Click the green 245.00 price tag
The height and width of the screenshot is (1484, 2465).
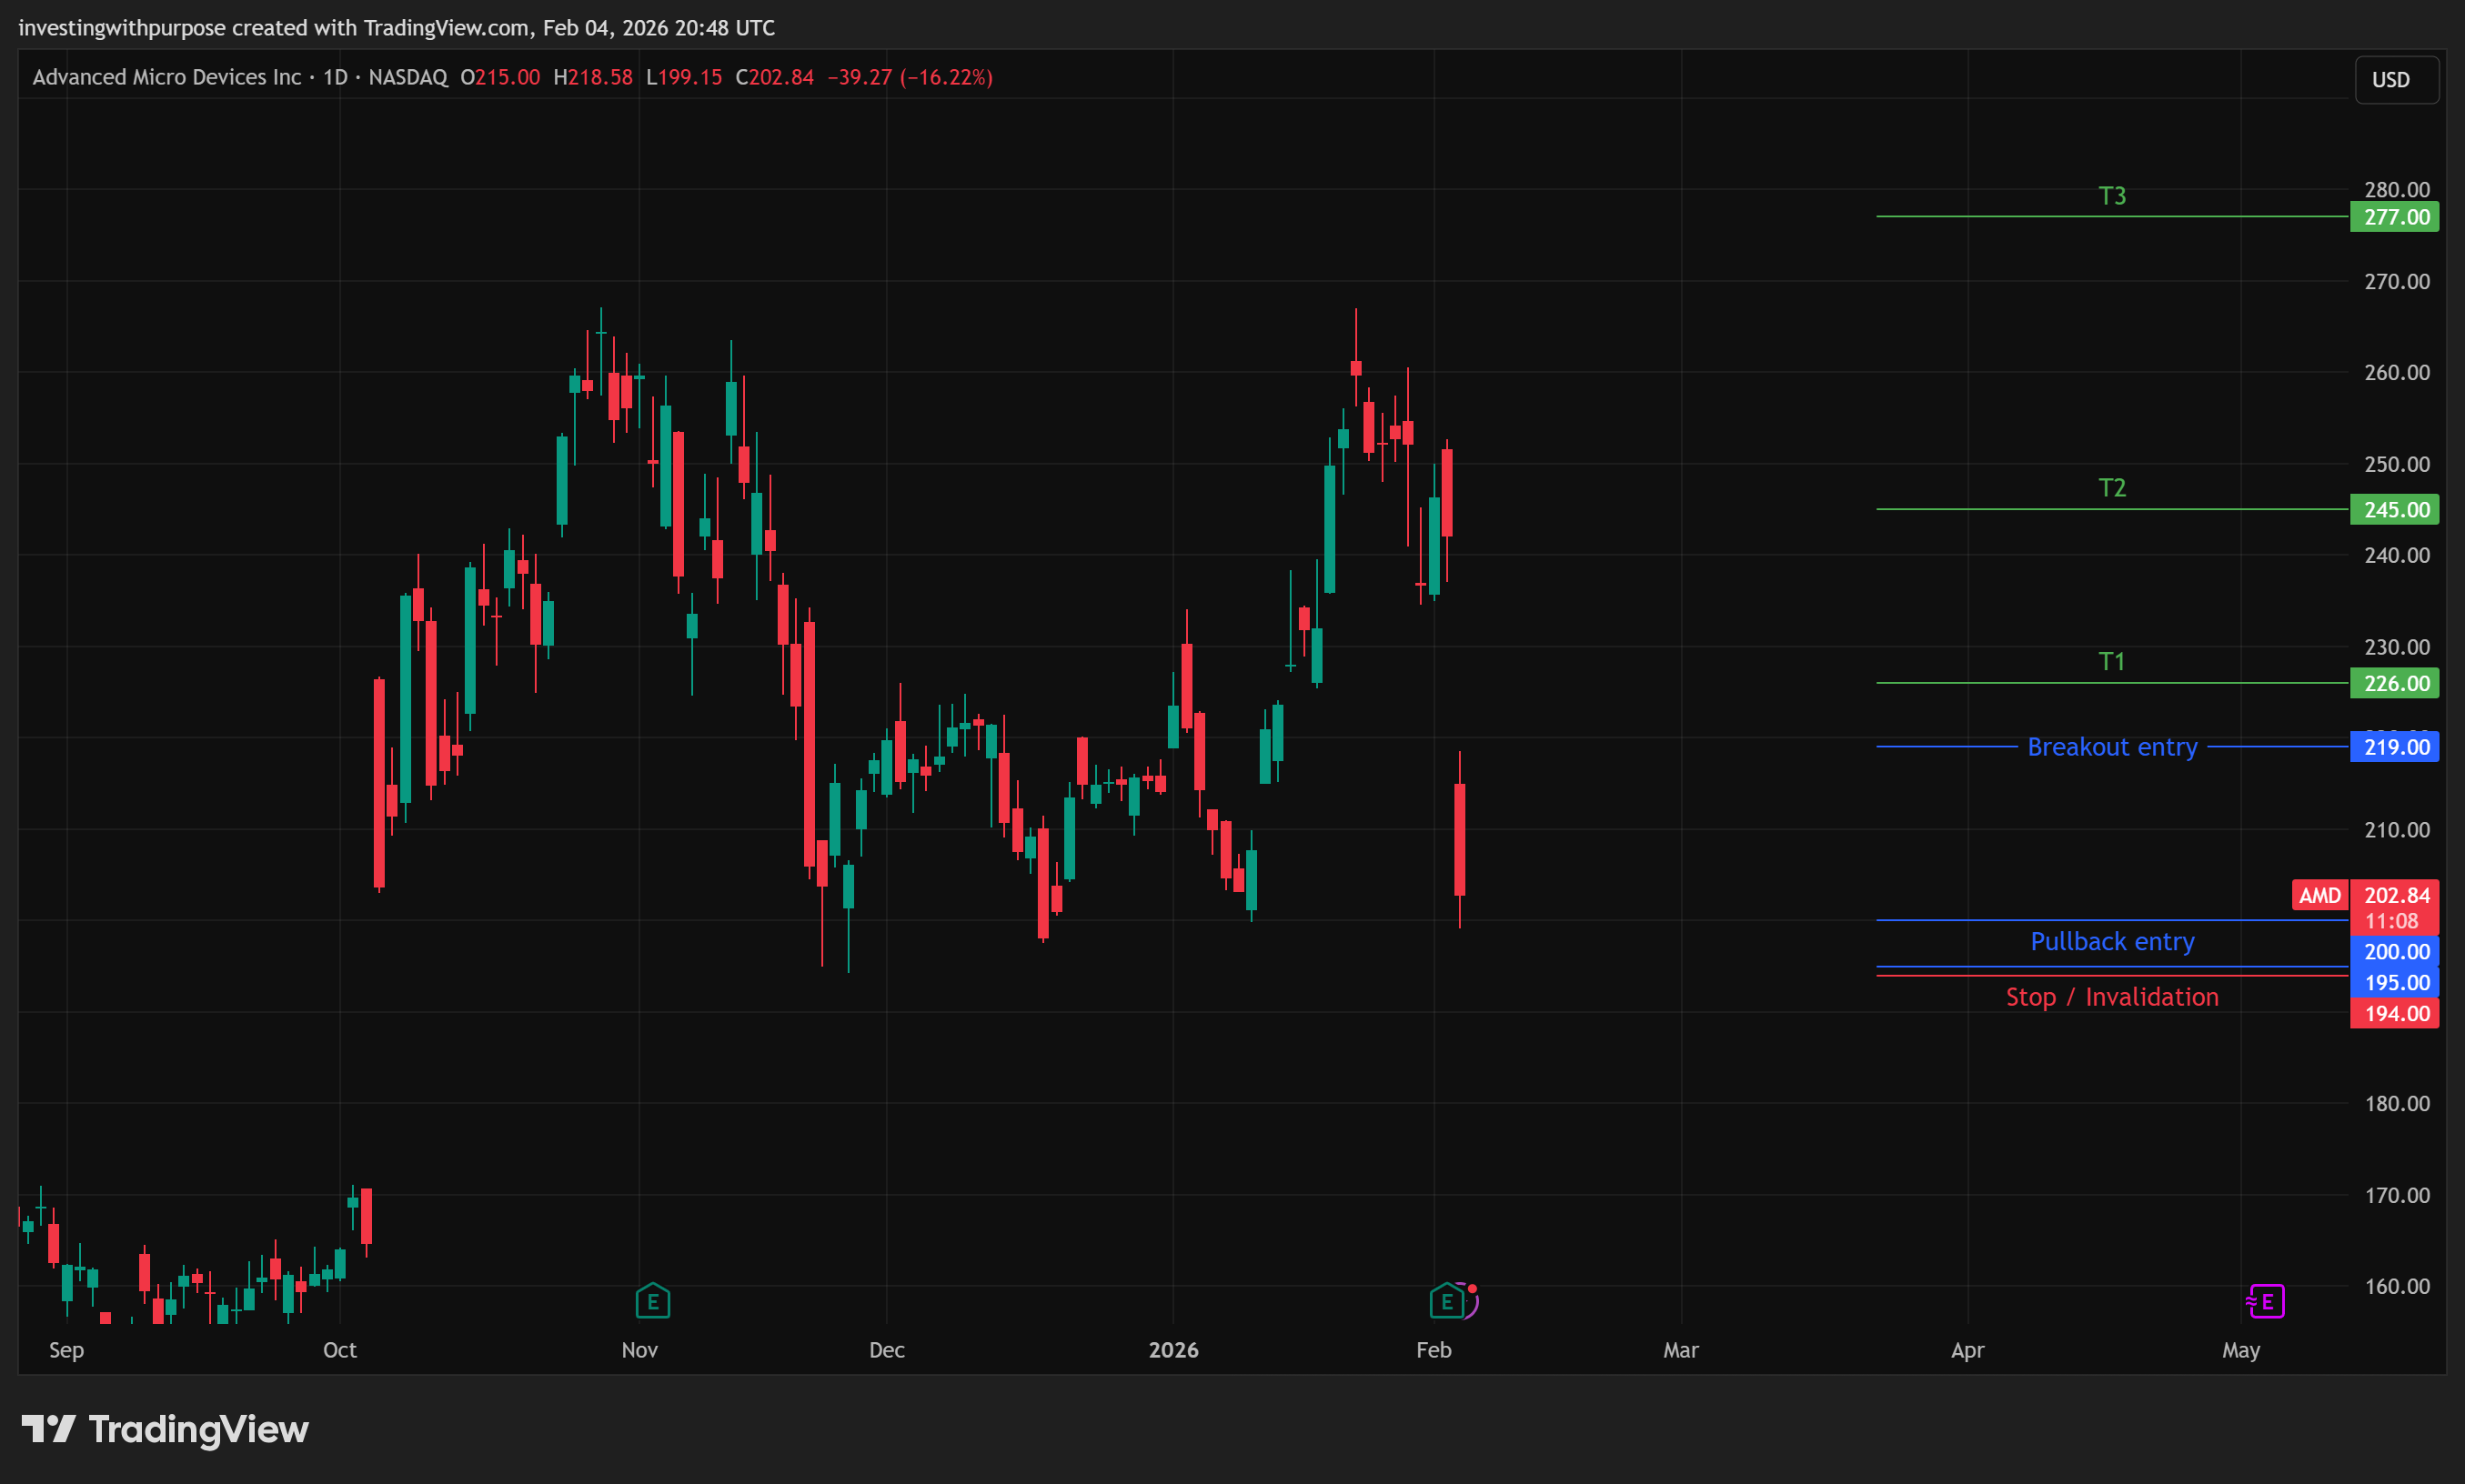[2394, 509]
